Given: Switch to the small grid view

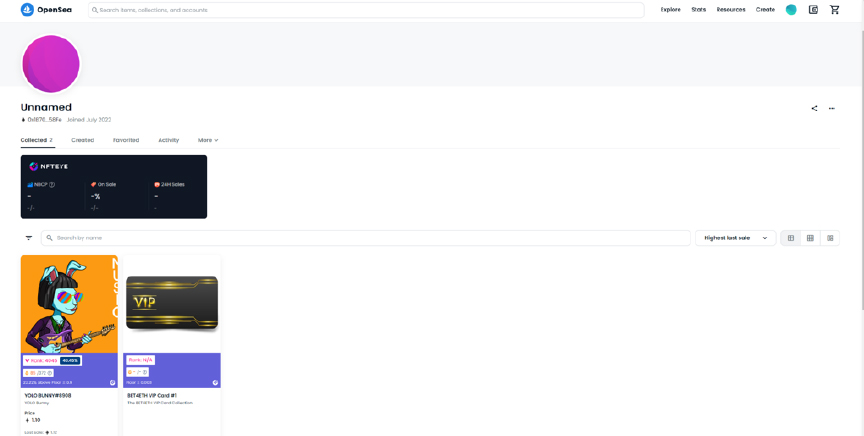Looking at the screenshot, I should tap(810, 238).
